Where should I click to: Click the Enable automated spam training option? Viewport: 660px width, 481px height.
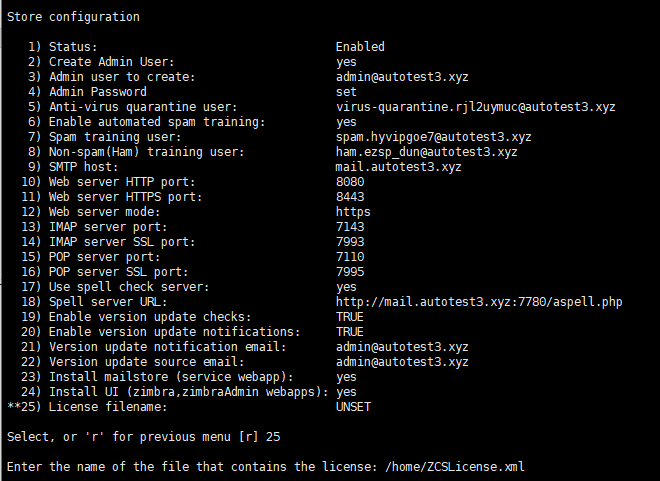[192, 122]
